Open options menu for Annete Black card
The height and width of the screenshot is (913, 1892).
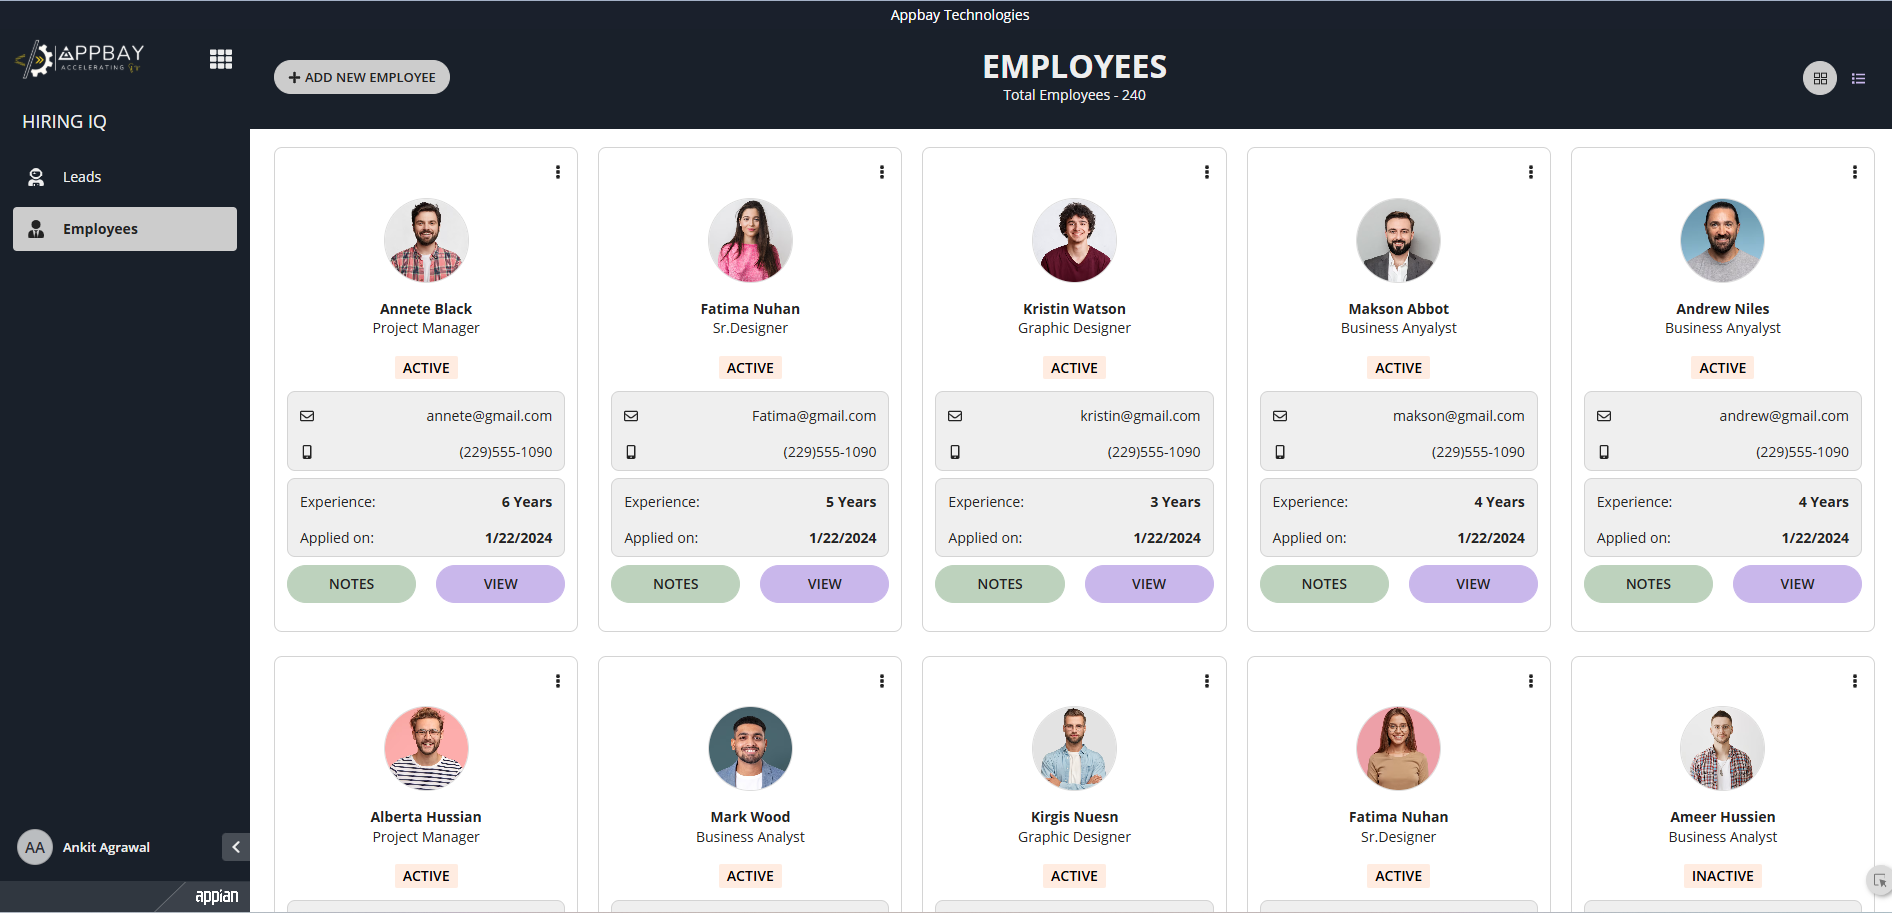tap(558, 172)
